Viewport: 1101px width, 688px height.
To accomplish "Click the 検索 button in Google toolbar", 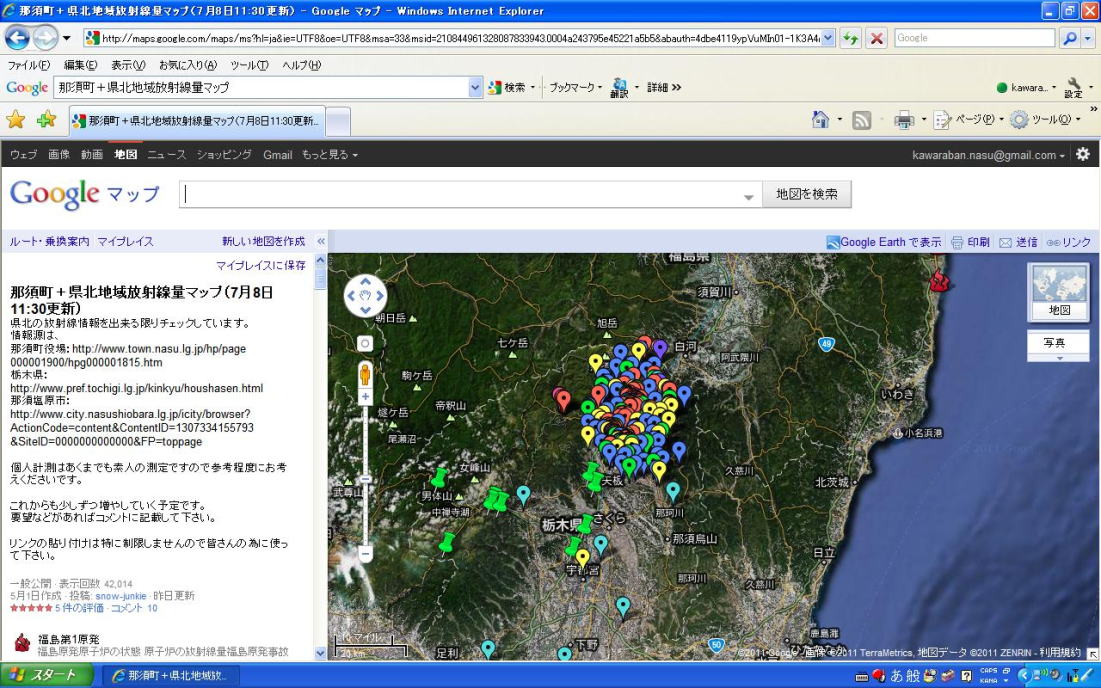I will (x=510, y=88).
